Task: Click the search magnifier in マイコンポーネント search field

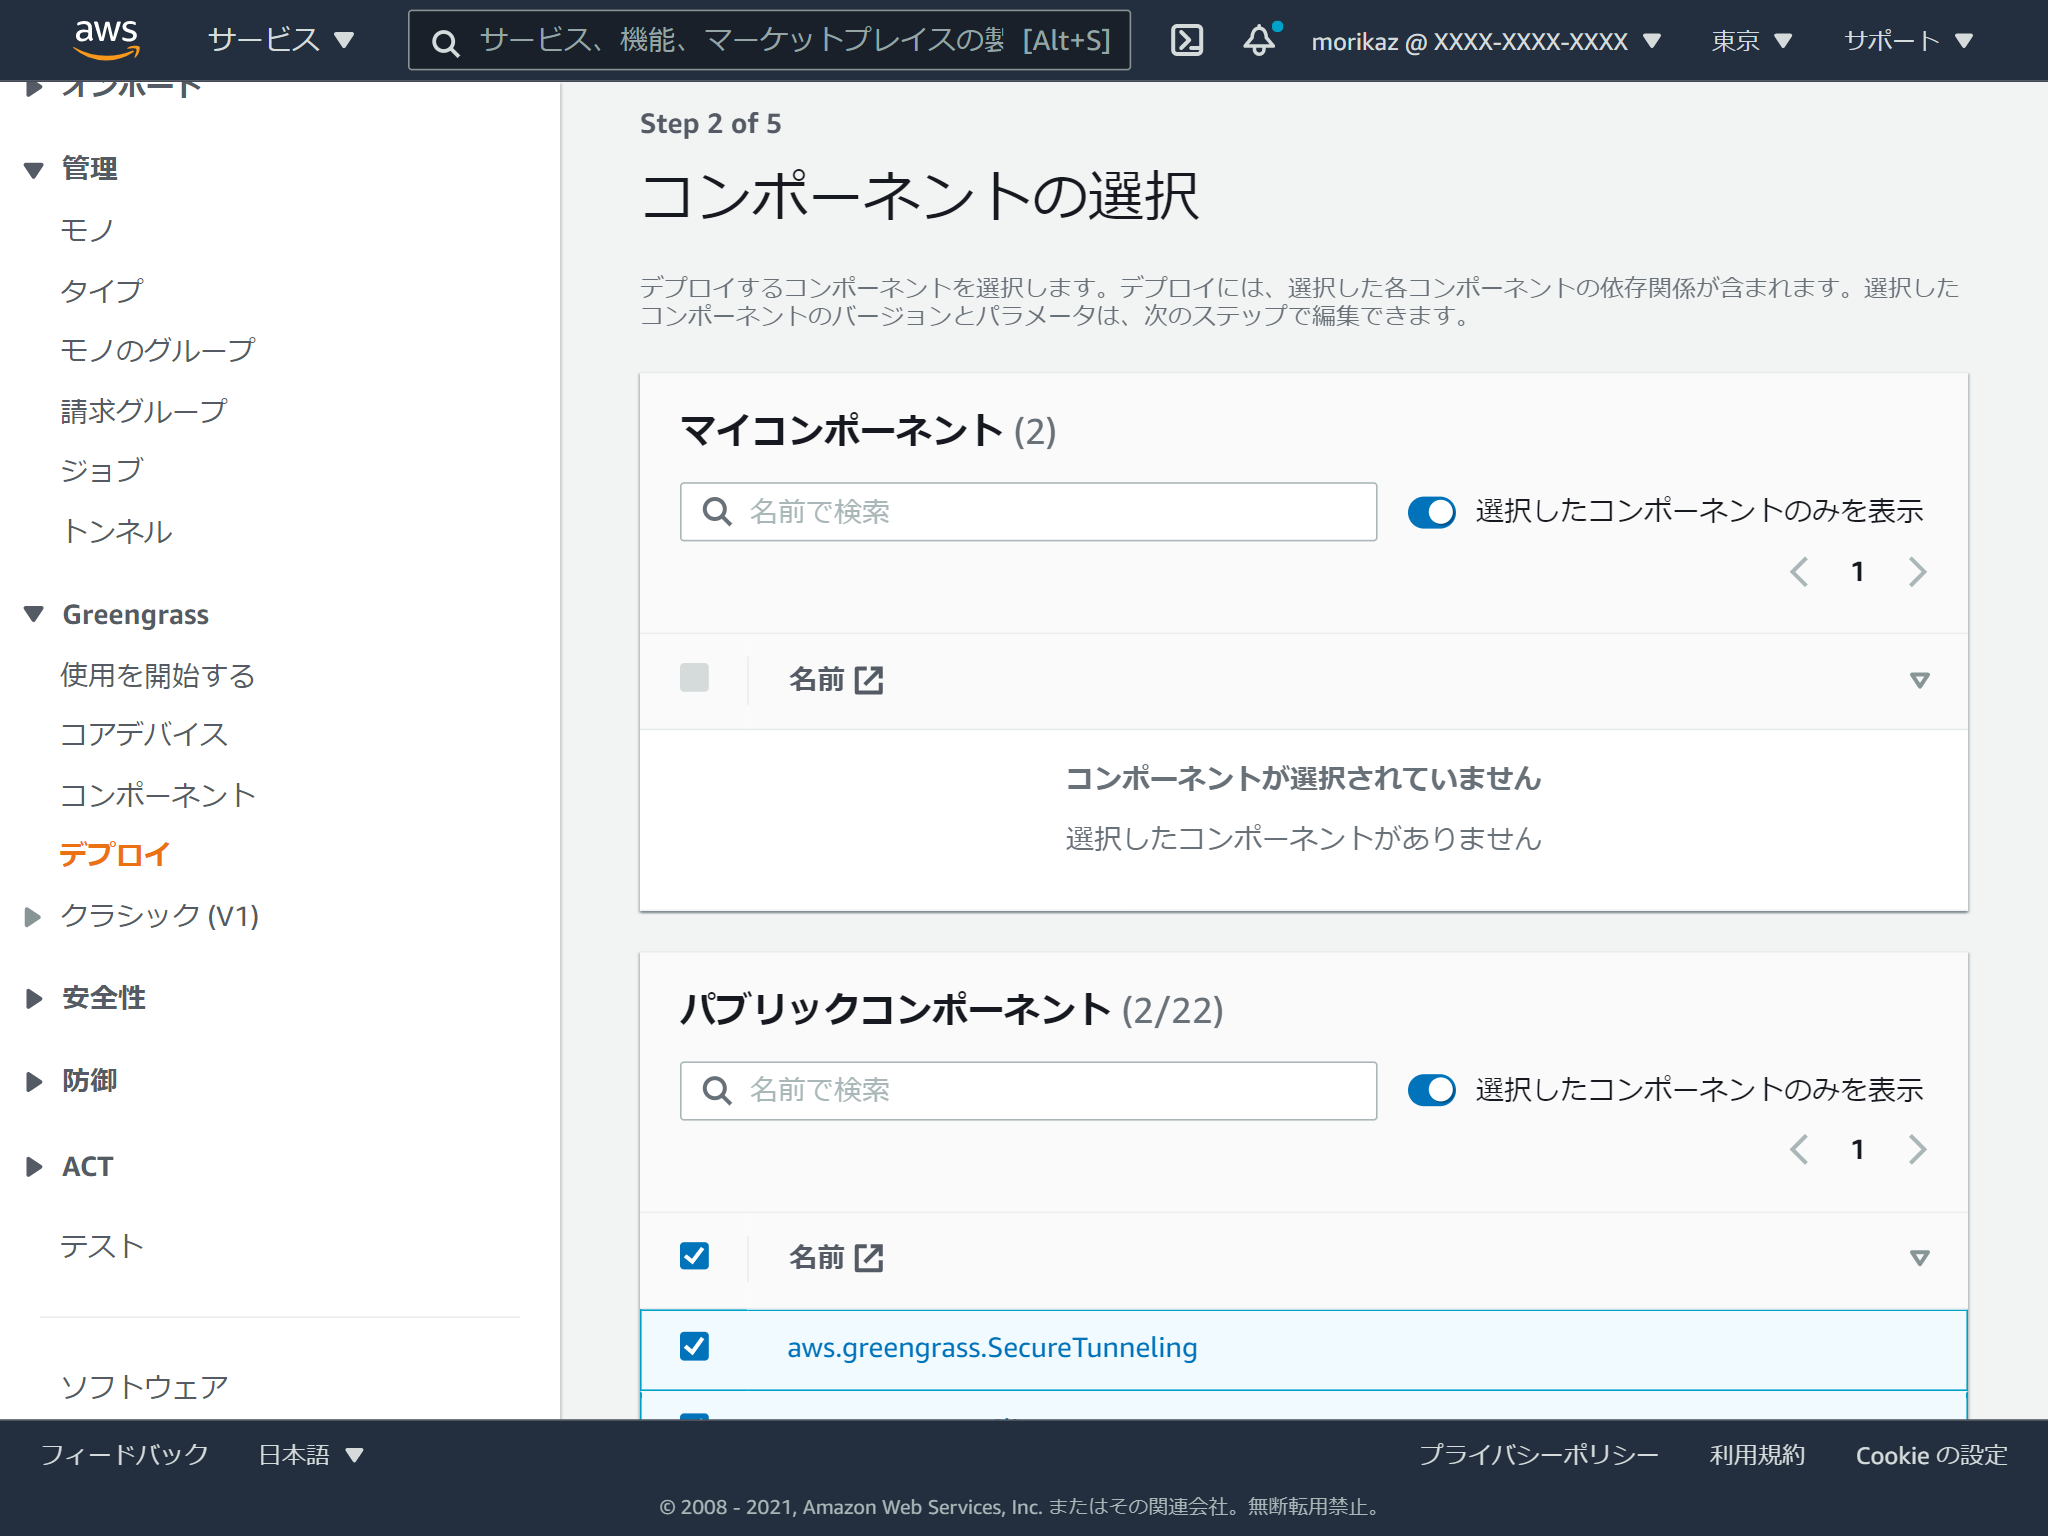Action: (717, 512)
